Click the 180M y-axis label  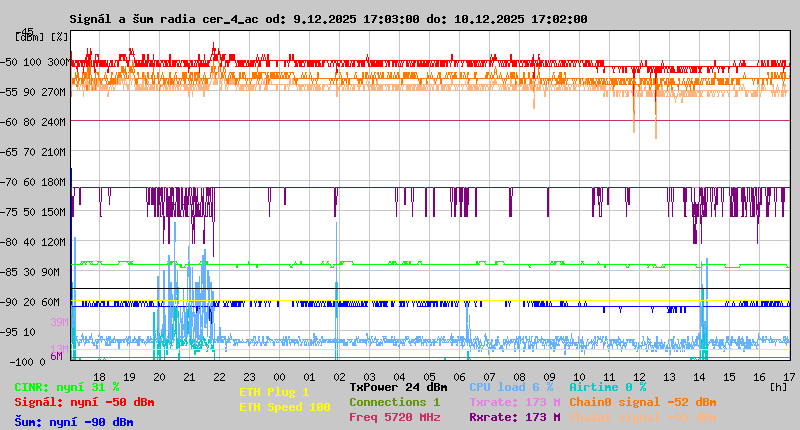(x=54, y=182)
